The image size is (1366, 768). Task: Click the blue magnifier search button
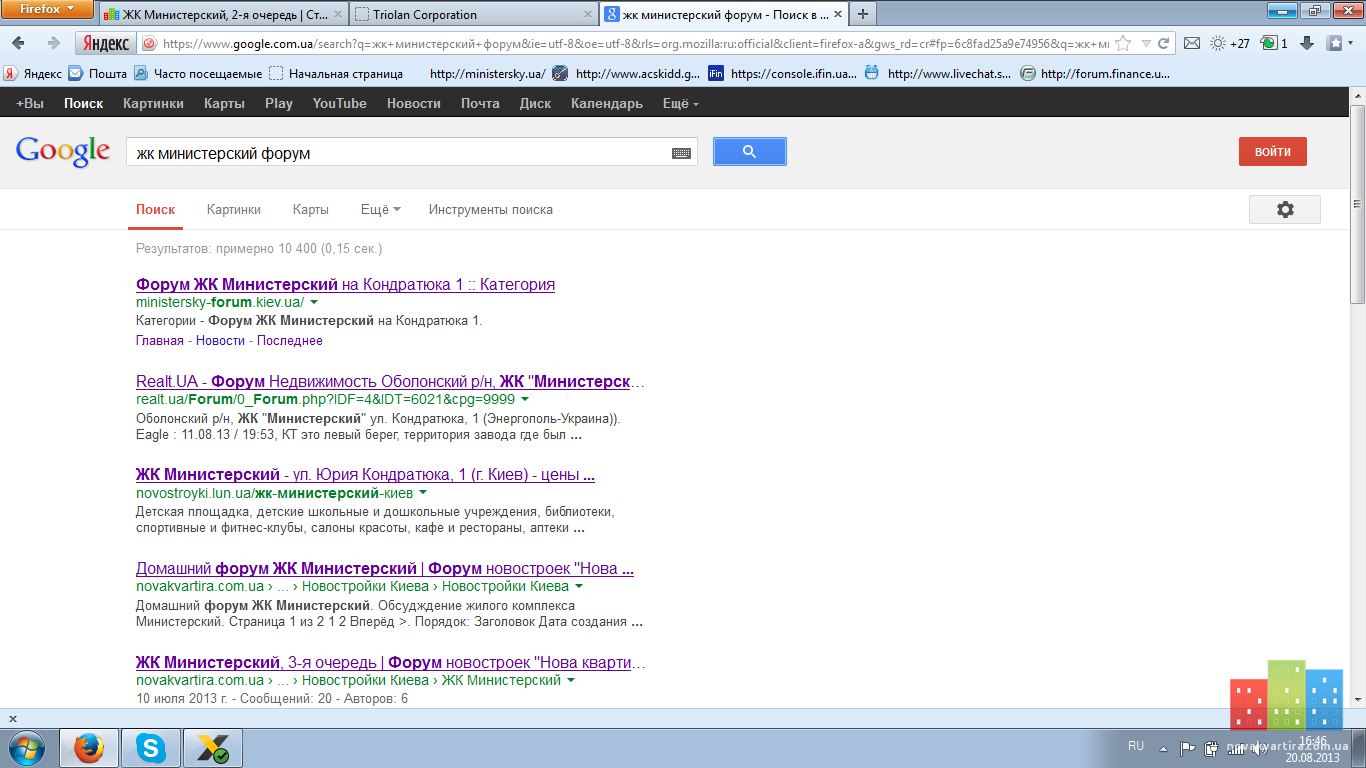tap(749, 152)
